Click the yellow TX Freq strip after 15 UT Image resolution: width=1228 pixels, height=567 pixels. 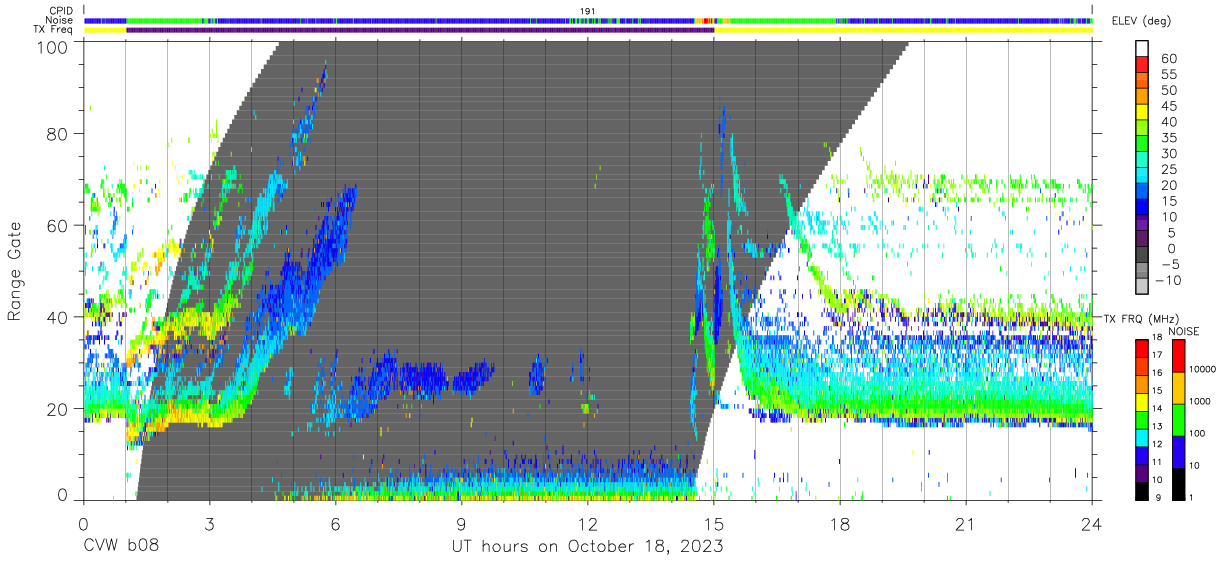[x=903, y=30]
